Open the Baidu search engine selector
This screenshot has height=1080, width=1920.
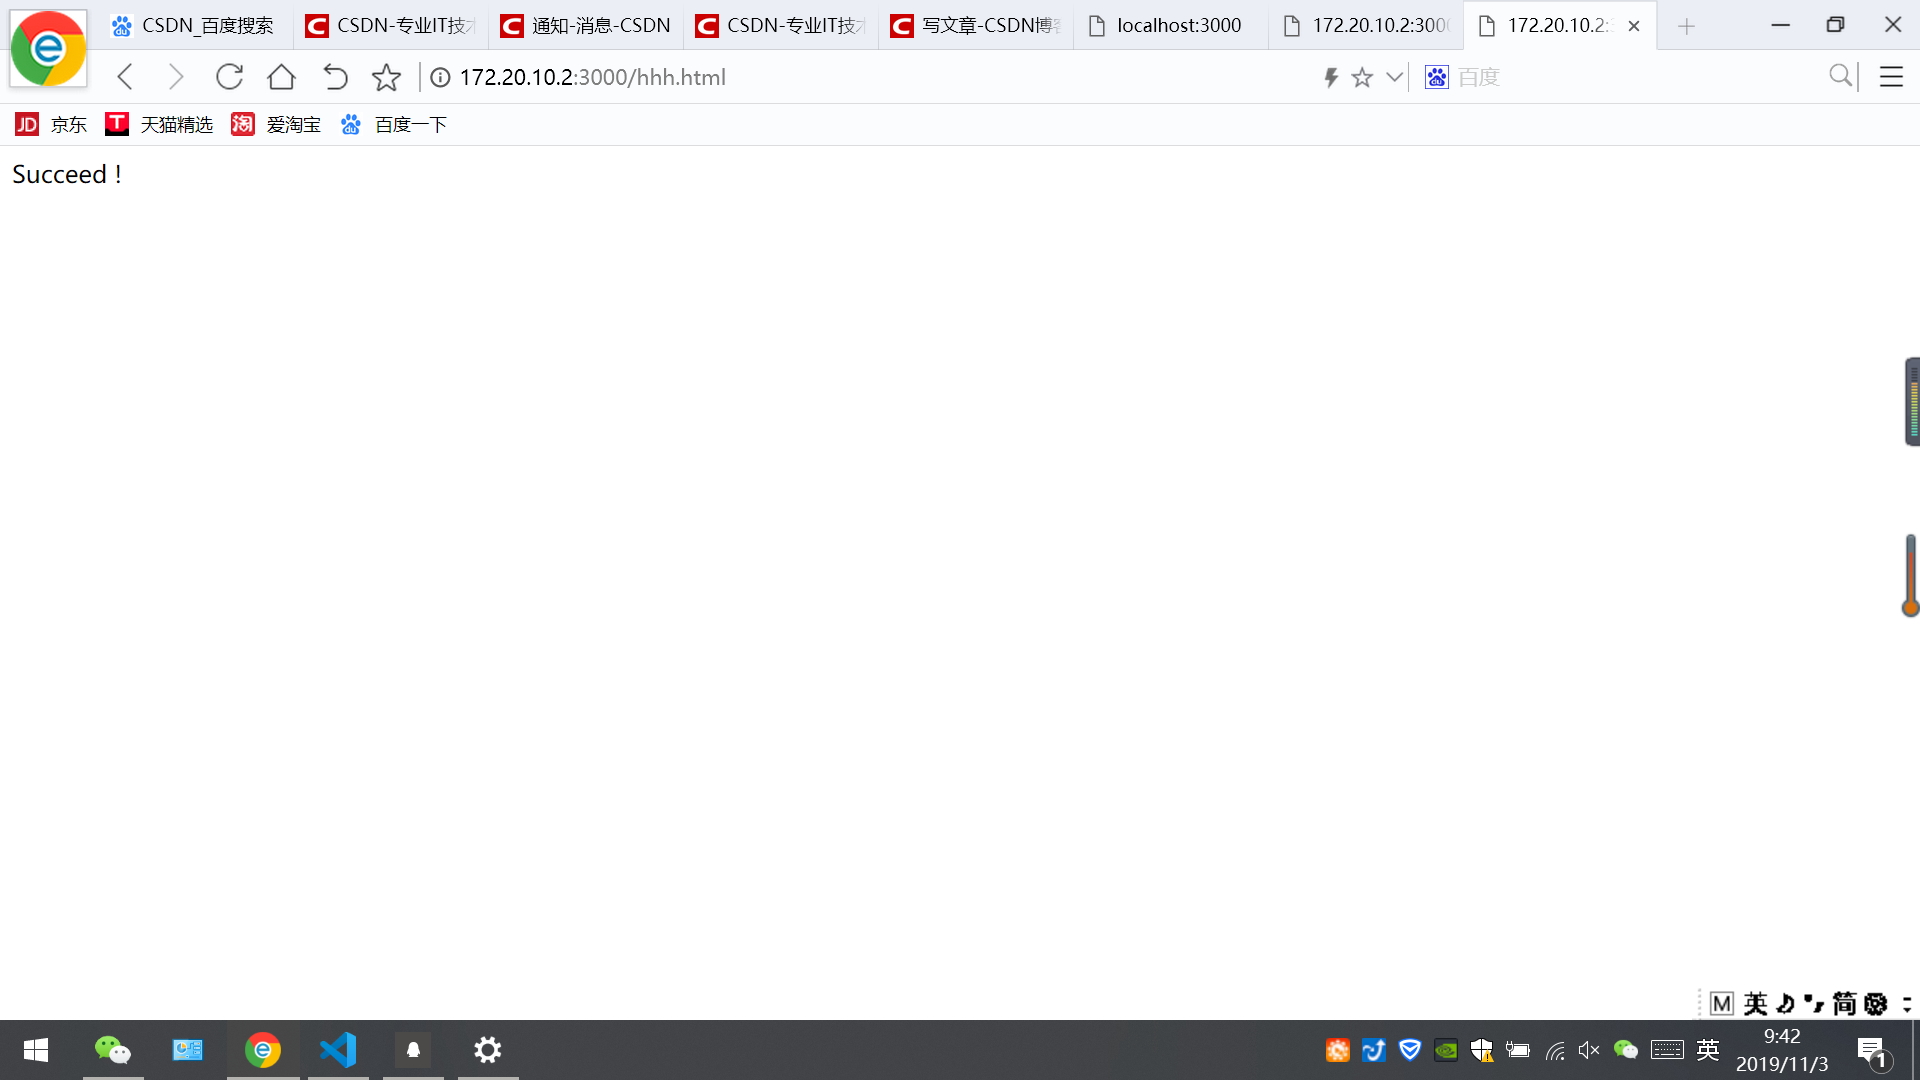tap(1437, 77)
